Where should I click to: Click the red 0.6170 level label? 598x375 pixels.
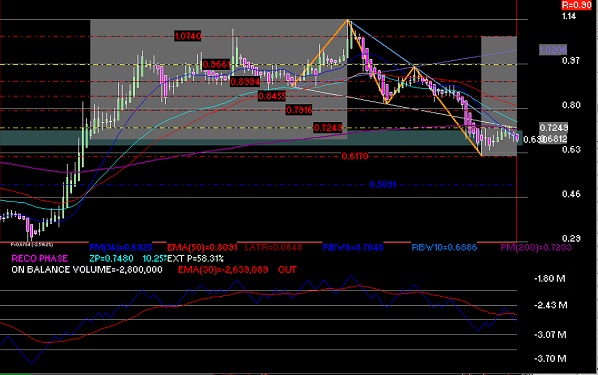[355, 156]
